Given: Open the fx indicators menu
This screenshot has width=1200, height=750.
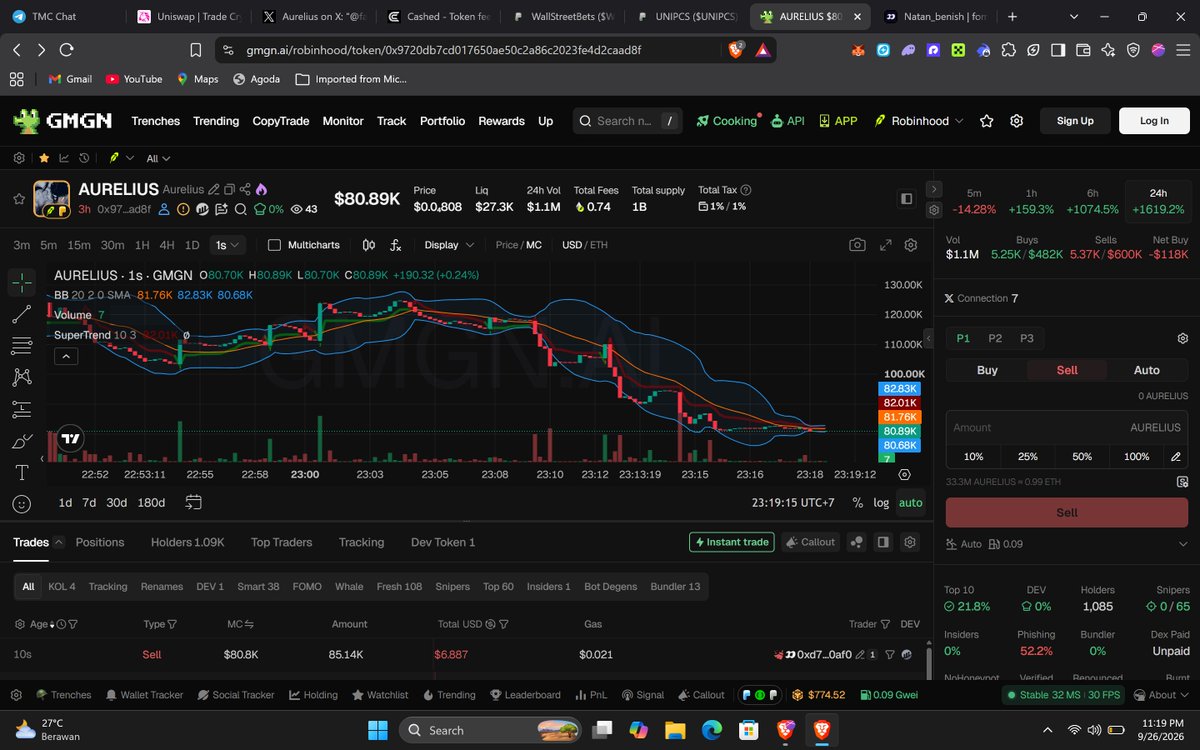Looking at the screenshot, I should (x=395, y=245).
